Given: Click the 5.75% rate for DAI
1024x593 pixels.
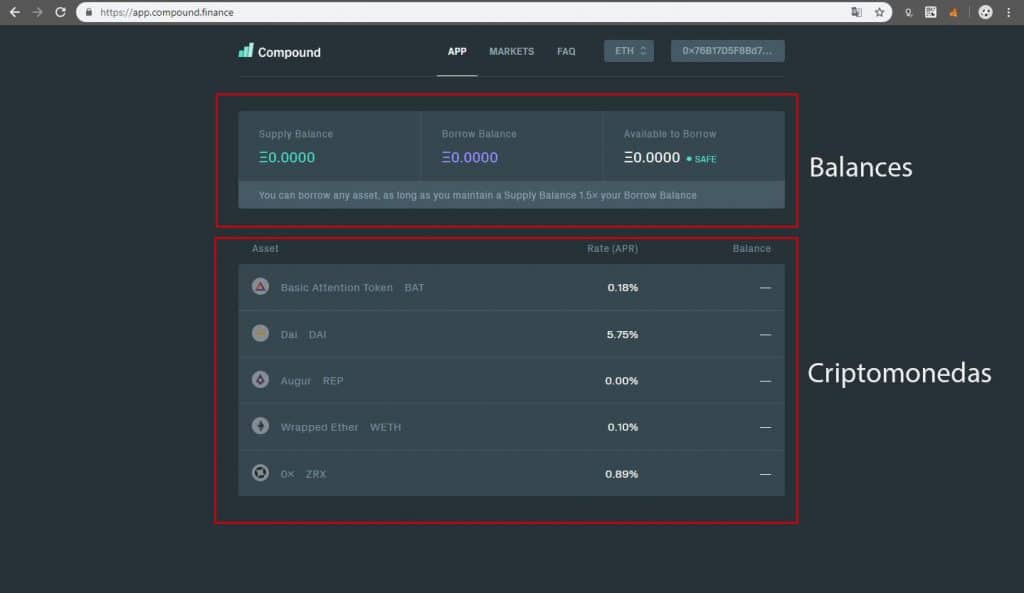Looking at the screenshot, I should (622, 334).
